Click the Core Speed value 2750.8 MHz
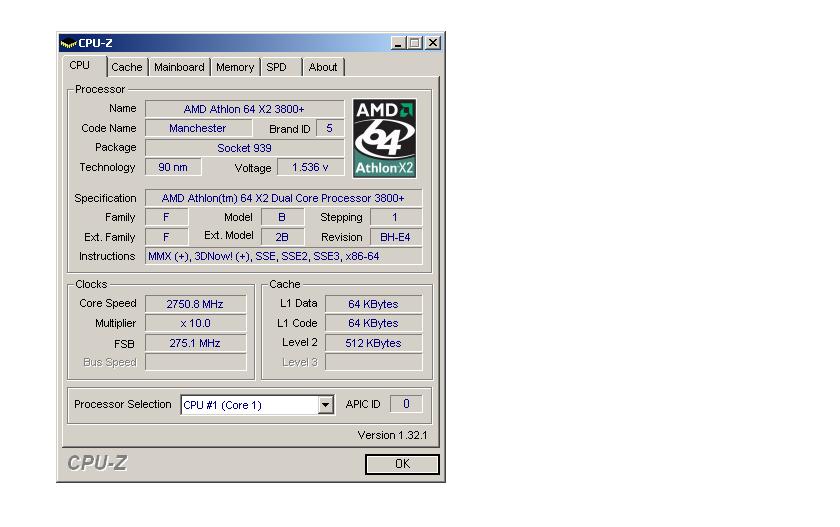Viewport: 840px width, 527px height. [x=196, y=304]
